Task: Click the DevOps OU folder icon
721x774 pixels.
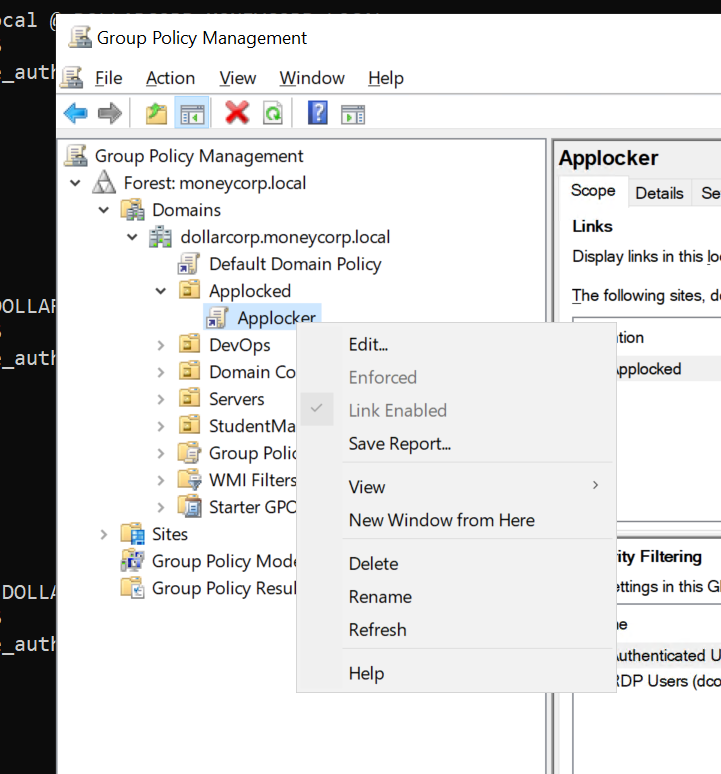Action: (x=189, y=344)
